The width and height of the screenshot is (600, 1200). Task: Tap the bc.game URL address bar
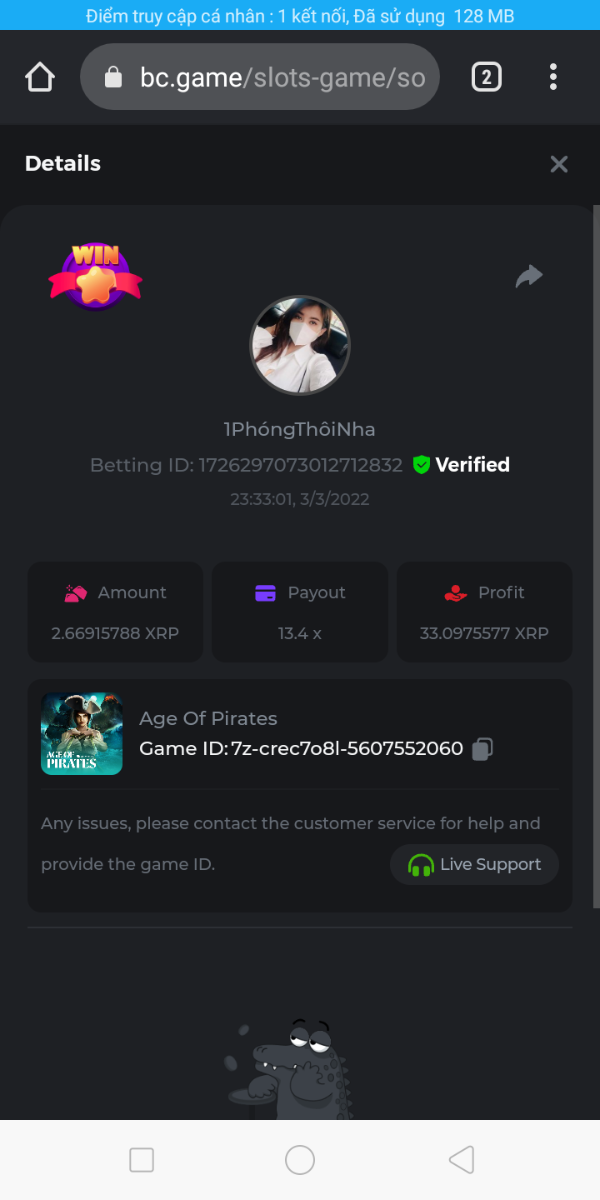point(280,77)
